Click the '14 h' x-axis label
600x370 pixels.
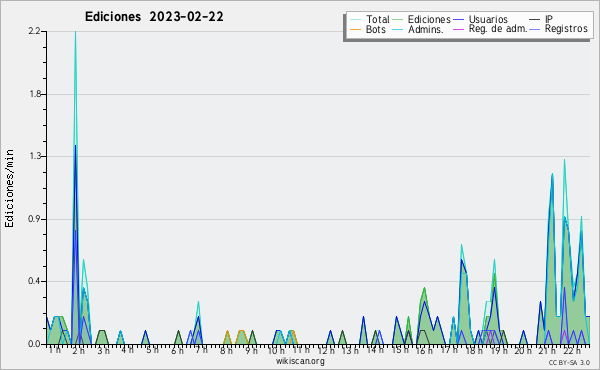click(x=375, y=350)
